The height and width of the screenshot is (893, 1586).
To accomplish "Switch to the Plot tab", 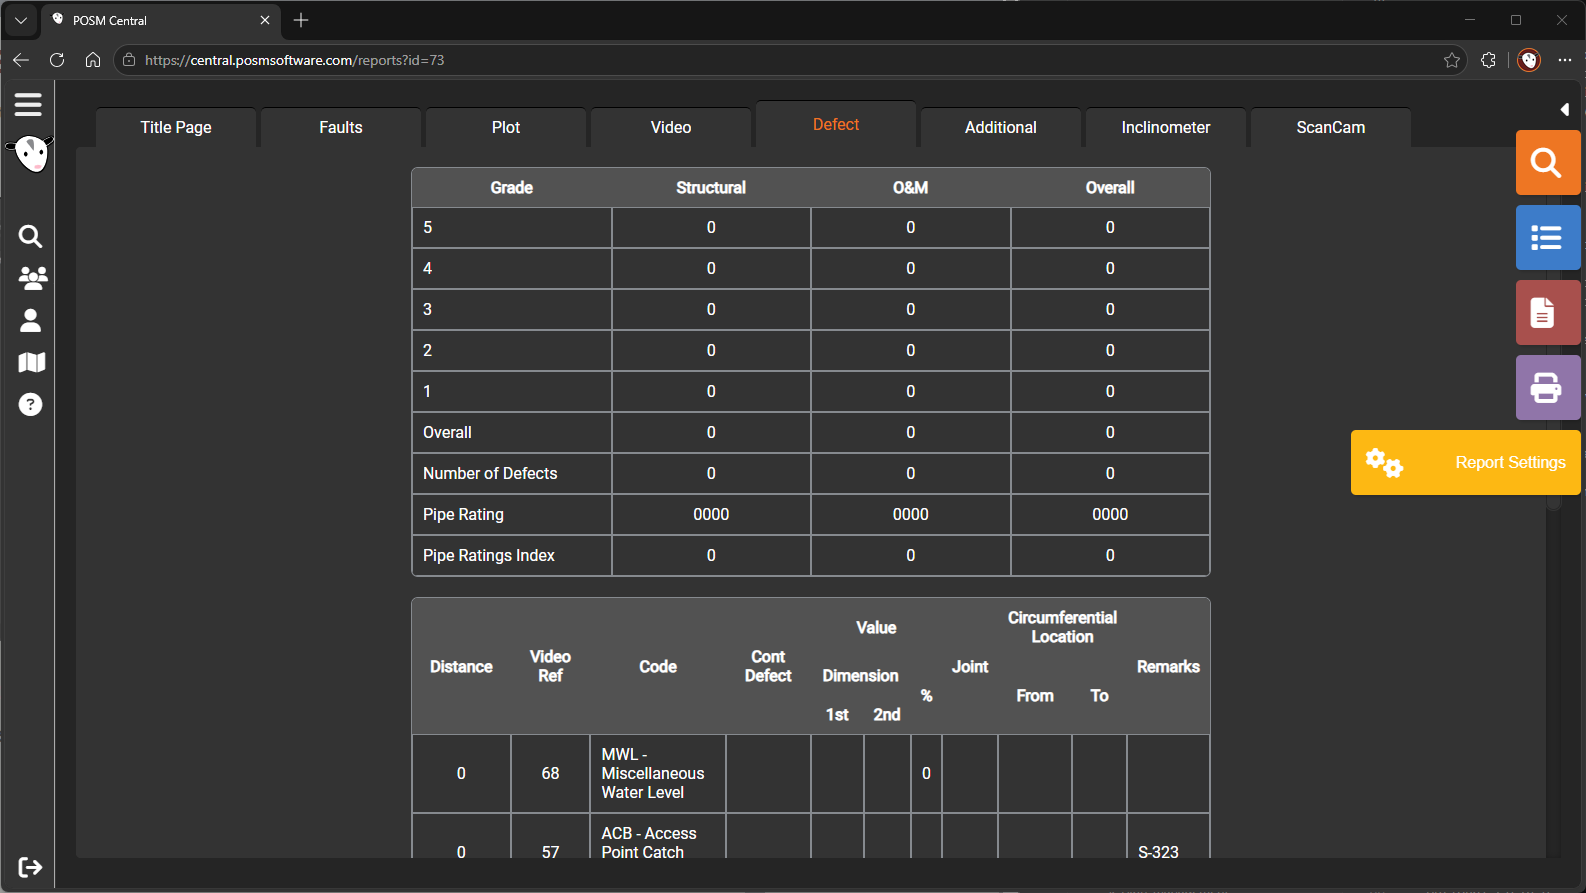I will pos(506,127).
